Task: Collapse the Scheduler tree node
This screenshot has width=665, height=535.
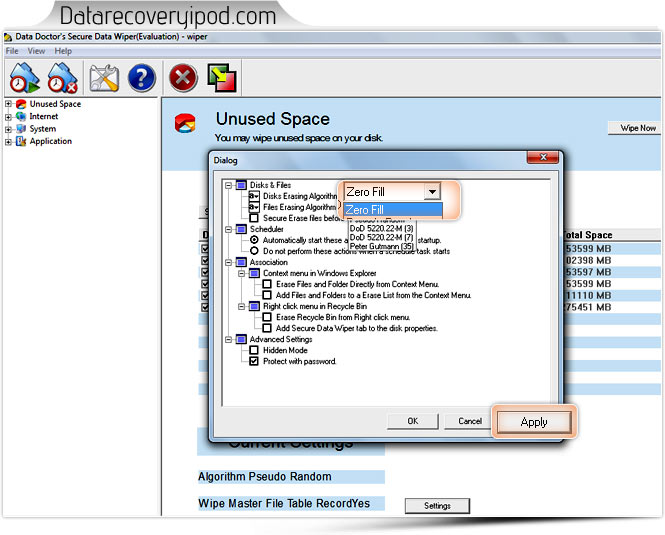Action: pos(228,230)
